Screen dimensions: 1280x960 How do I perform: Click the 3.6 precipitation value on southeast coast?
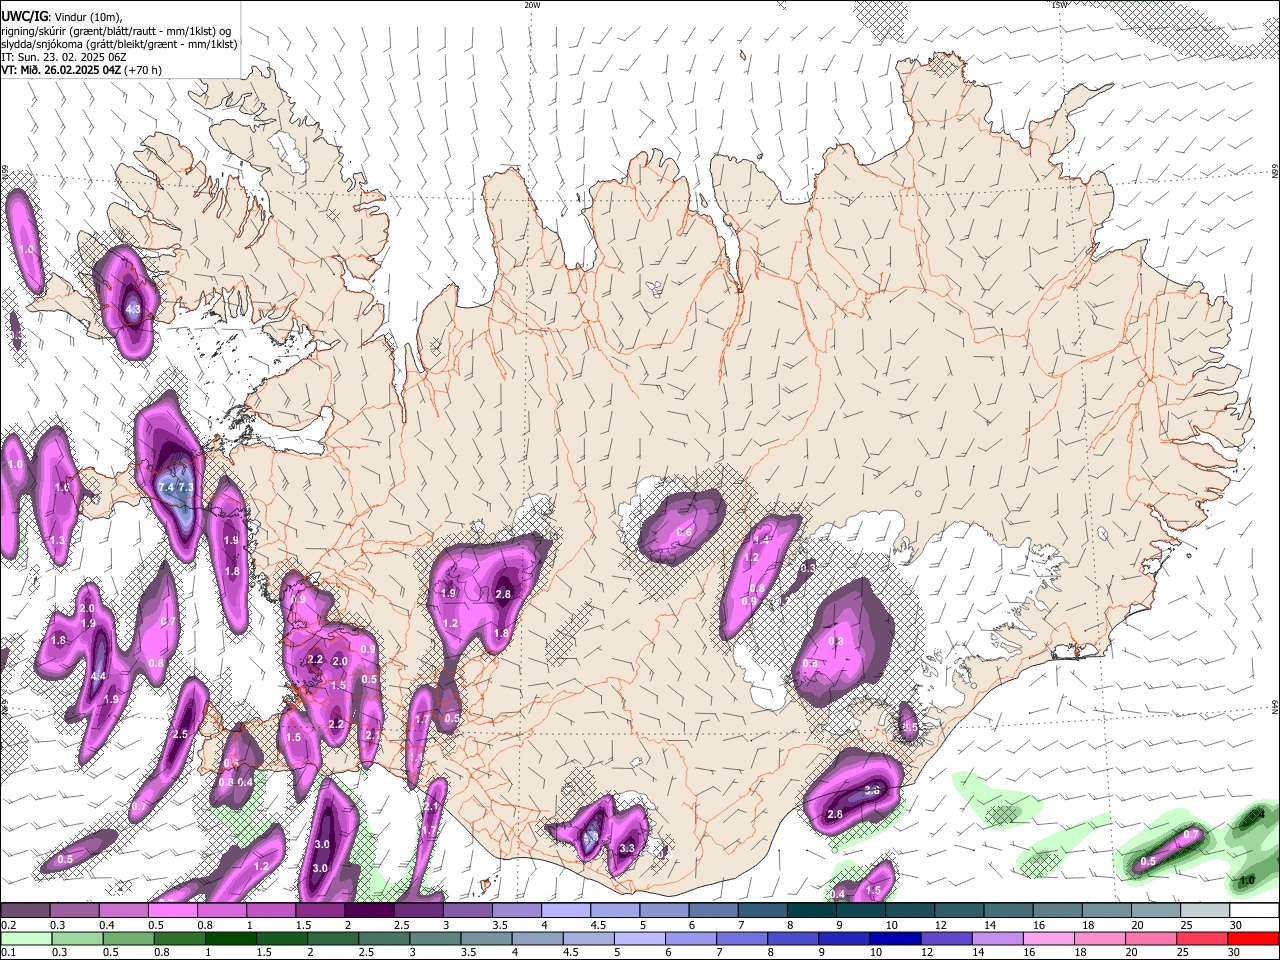tap(872, 791)
